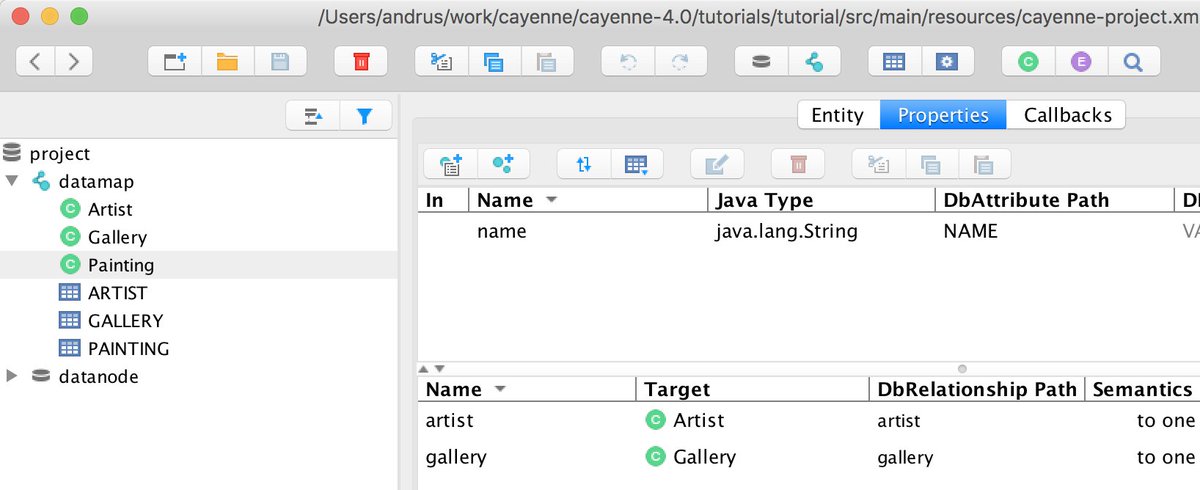1200x490 pixels.
Task: Click the NAME DbAttribute path cell
Action: 1054,231
